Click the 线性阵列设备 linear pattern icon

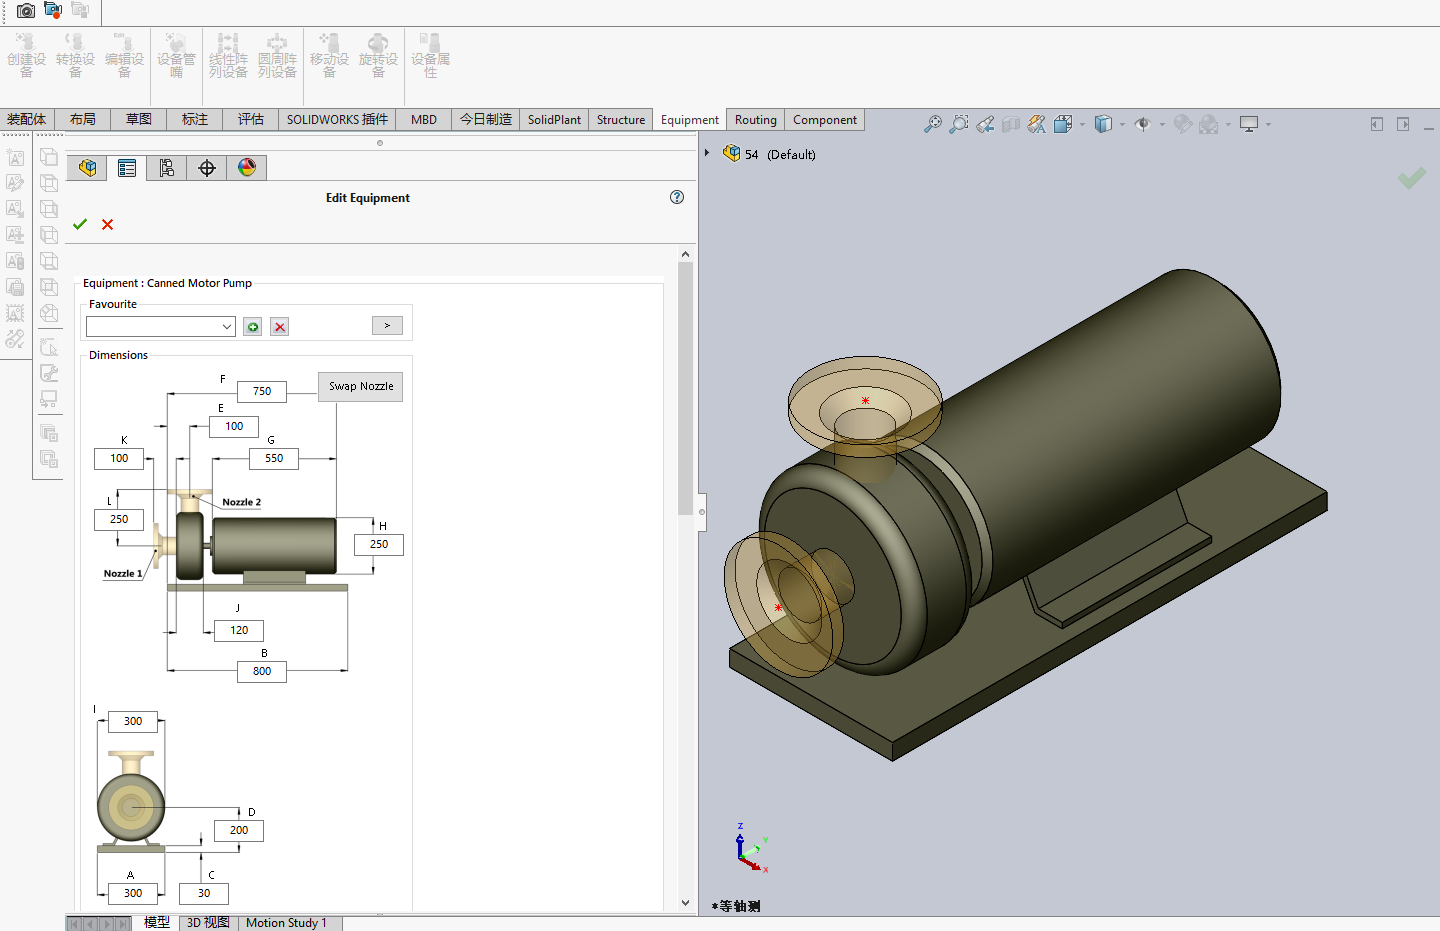[x=228, y=54]
